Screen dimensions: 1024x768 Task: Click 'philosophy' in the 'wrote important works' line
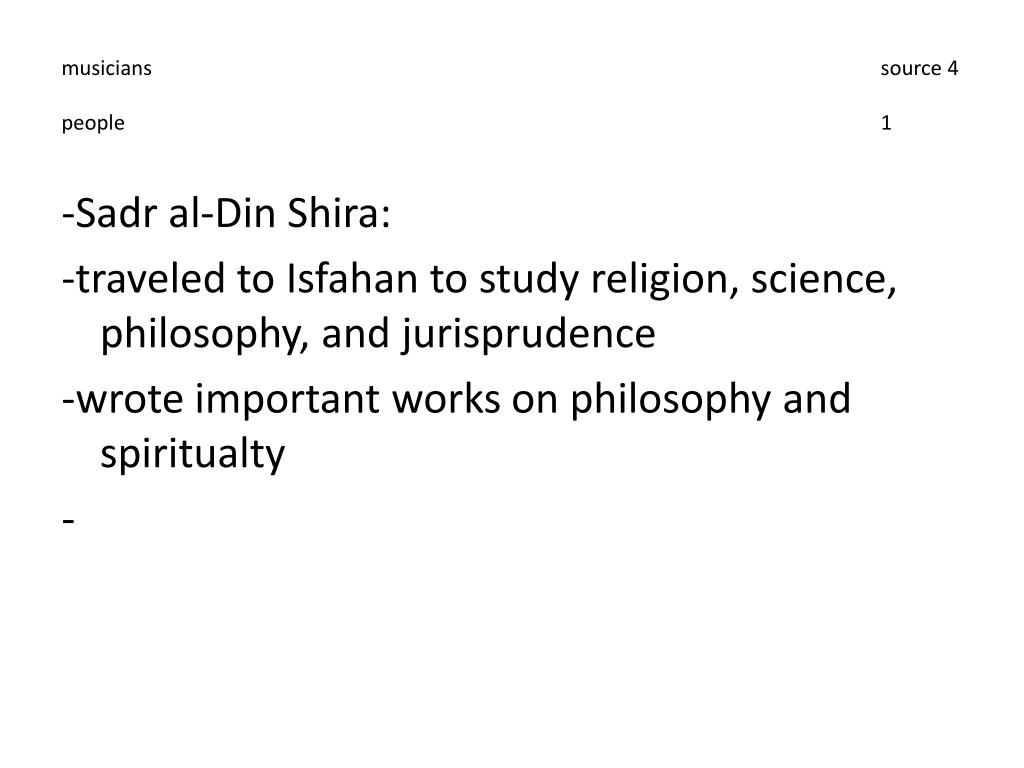tap(671, 400)
